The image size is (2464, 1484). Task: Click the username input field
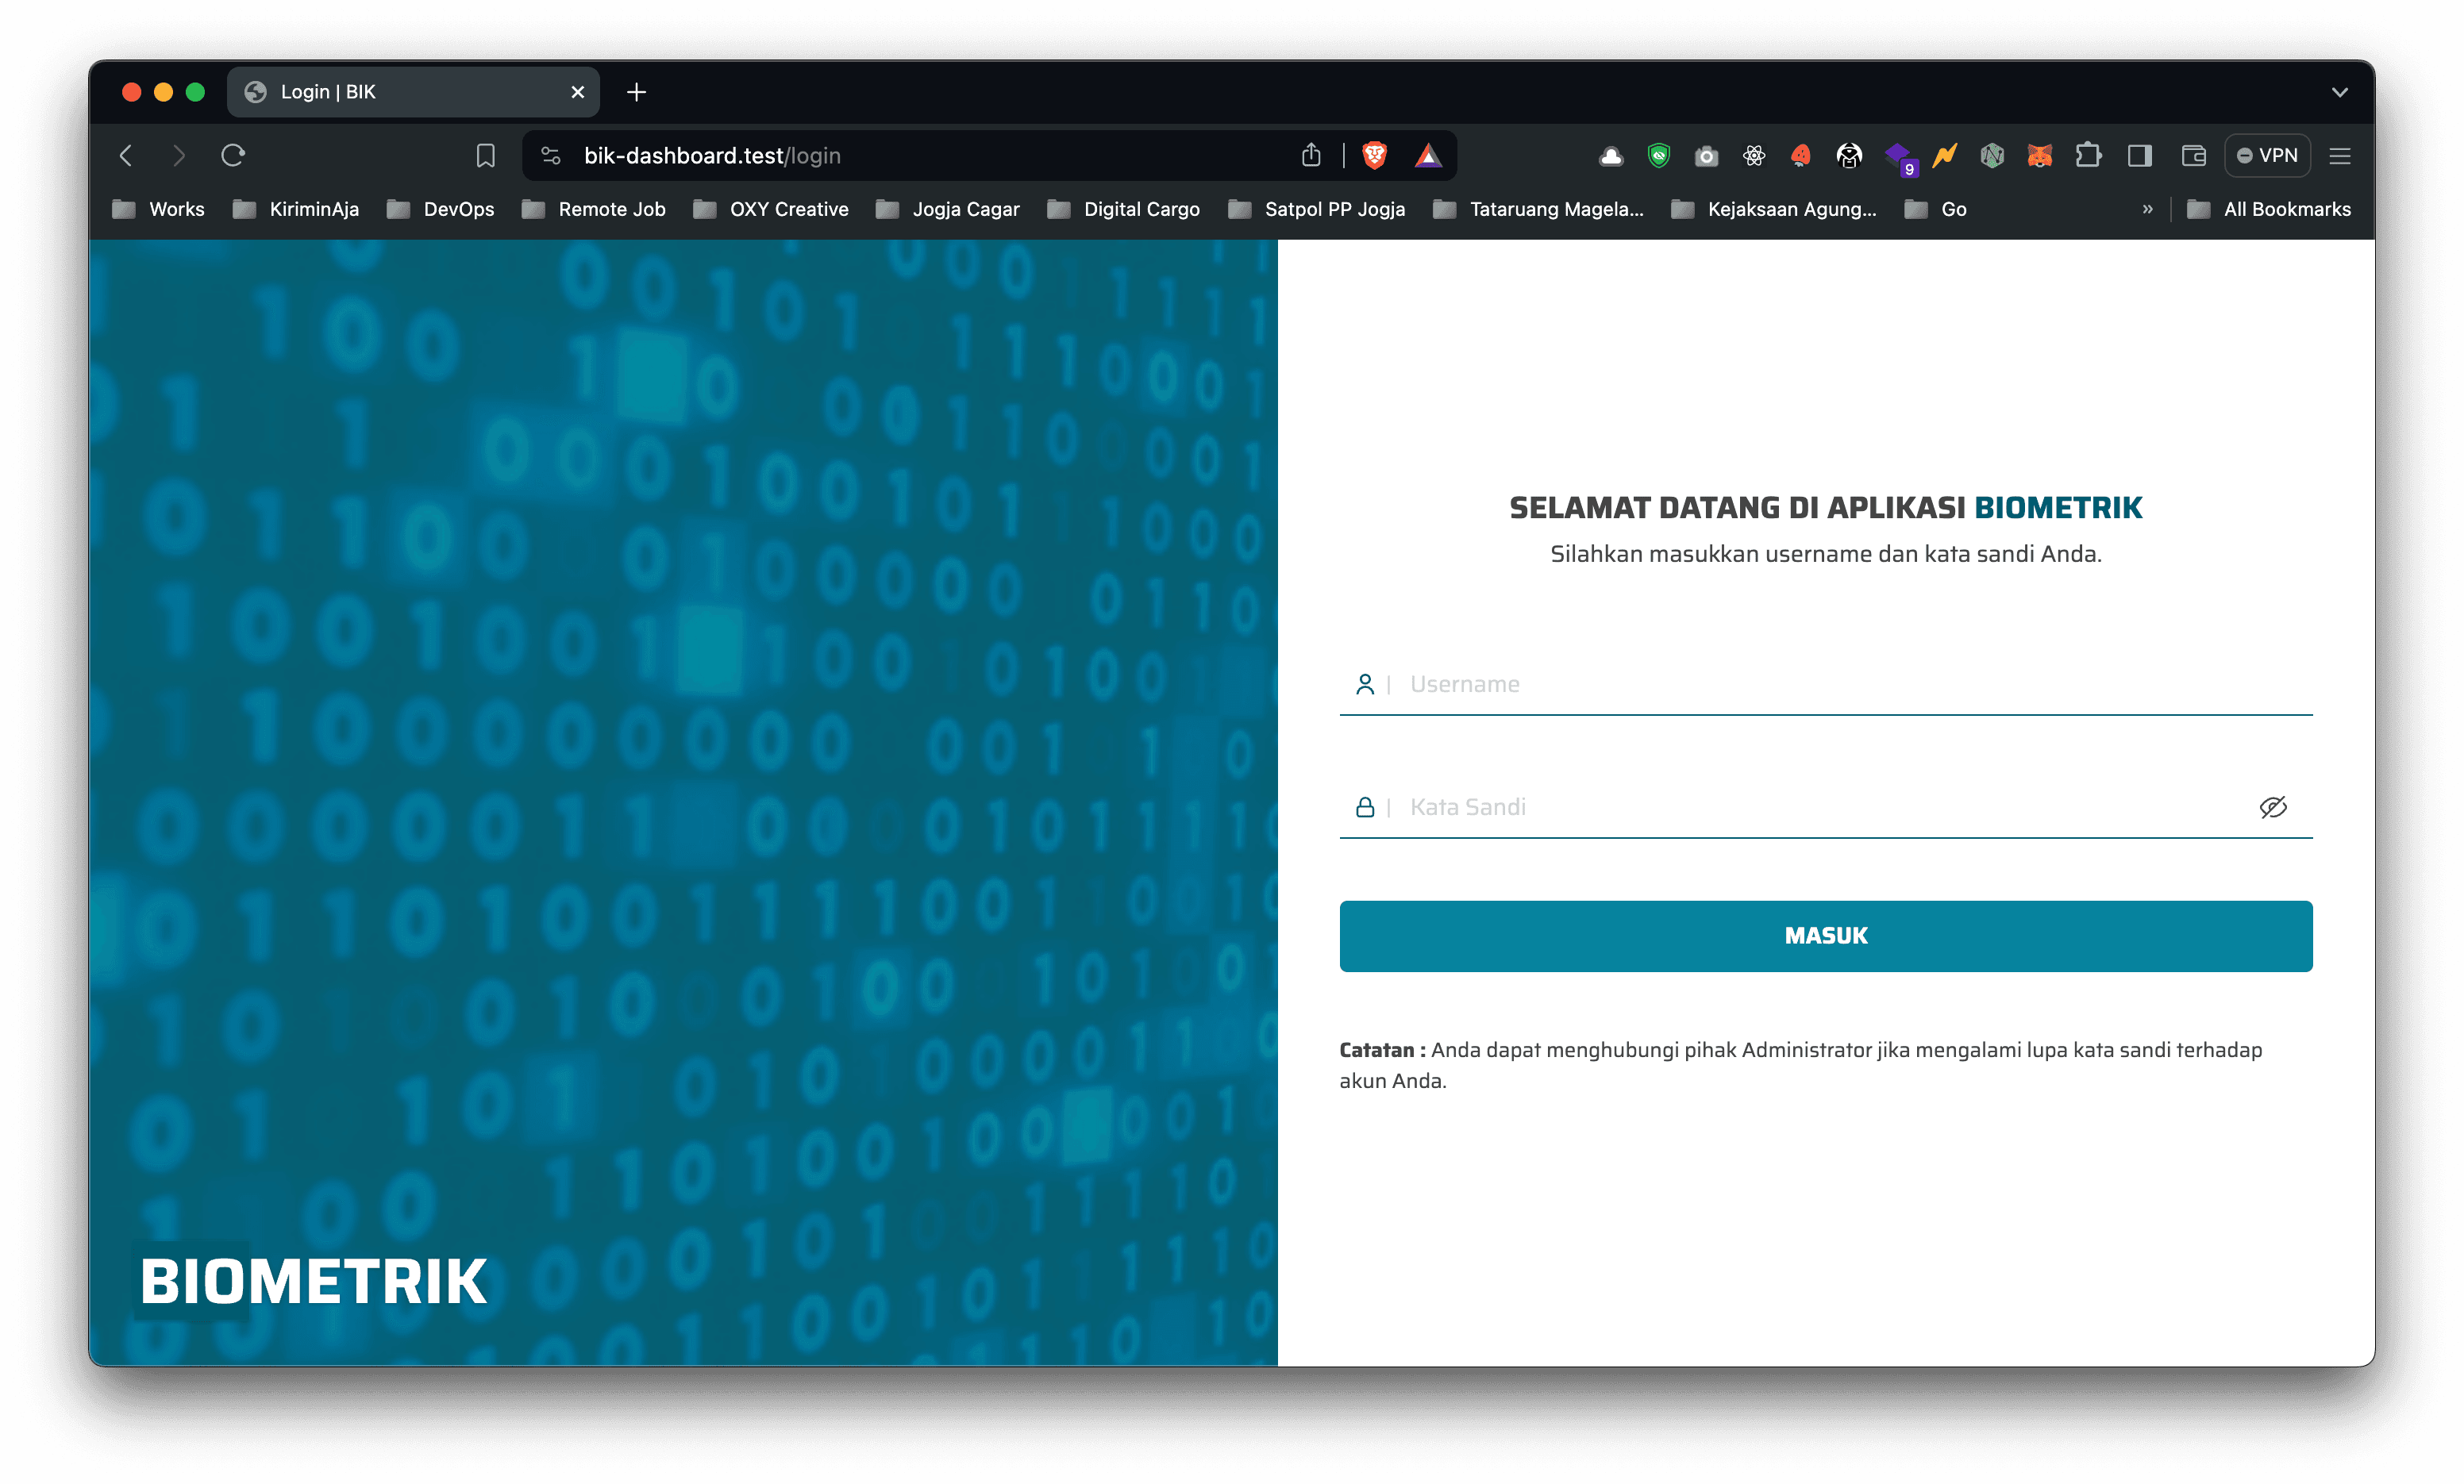pyautogui.click(x=1825, y=683)
